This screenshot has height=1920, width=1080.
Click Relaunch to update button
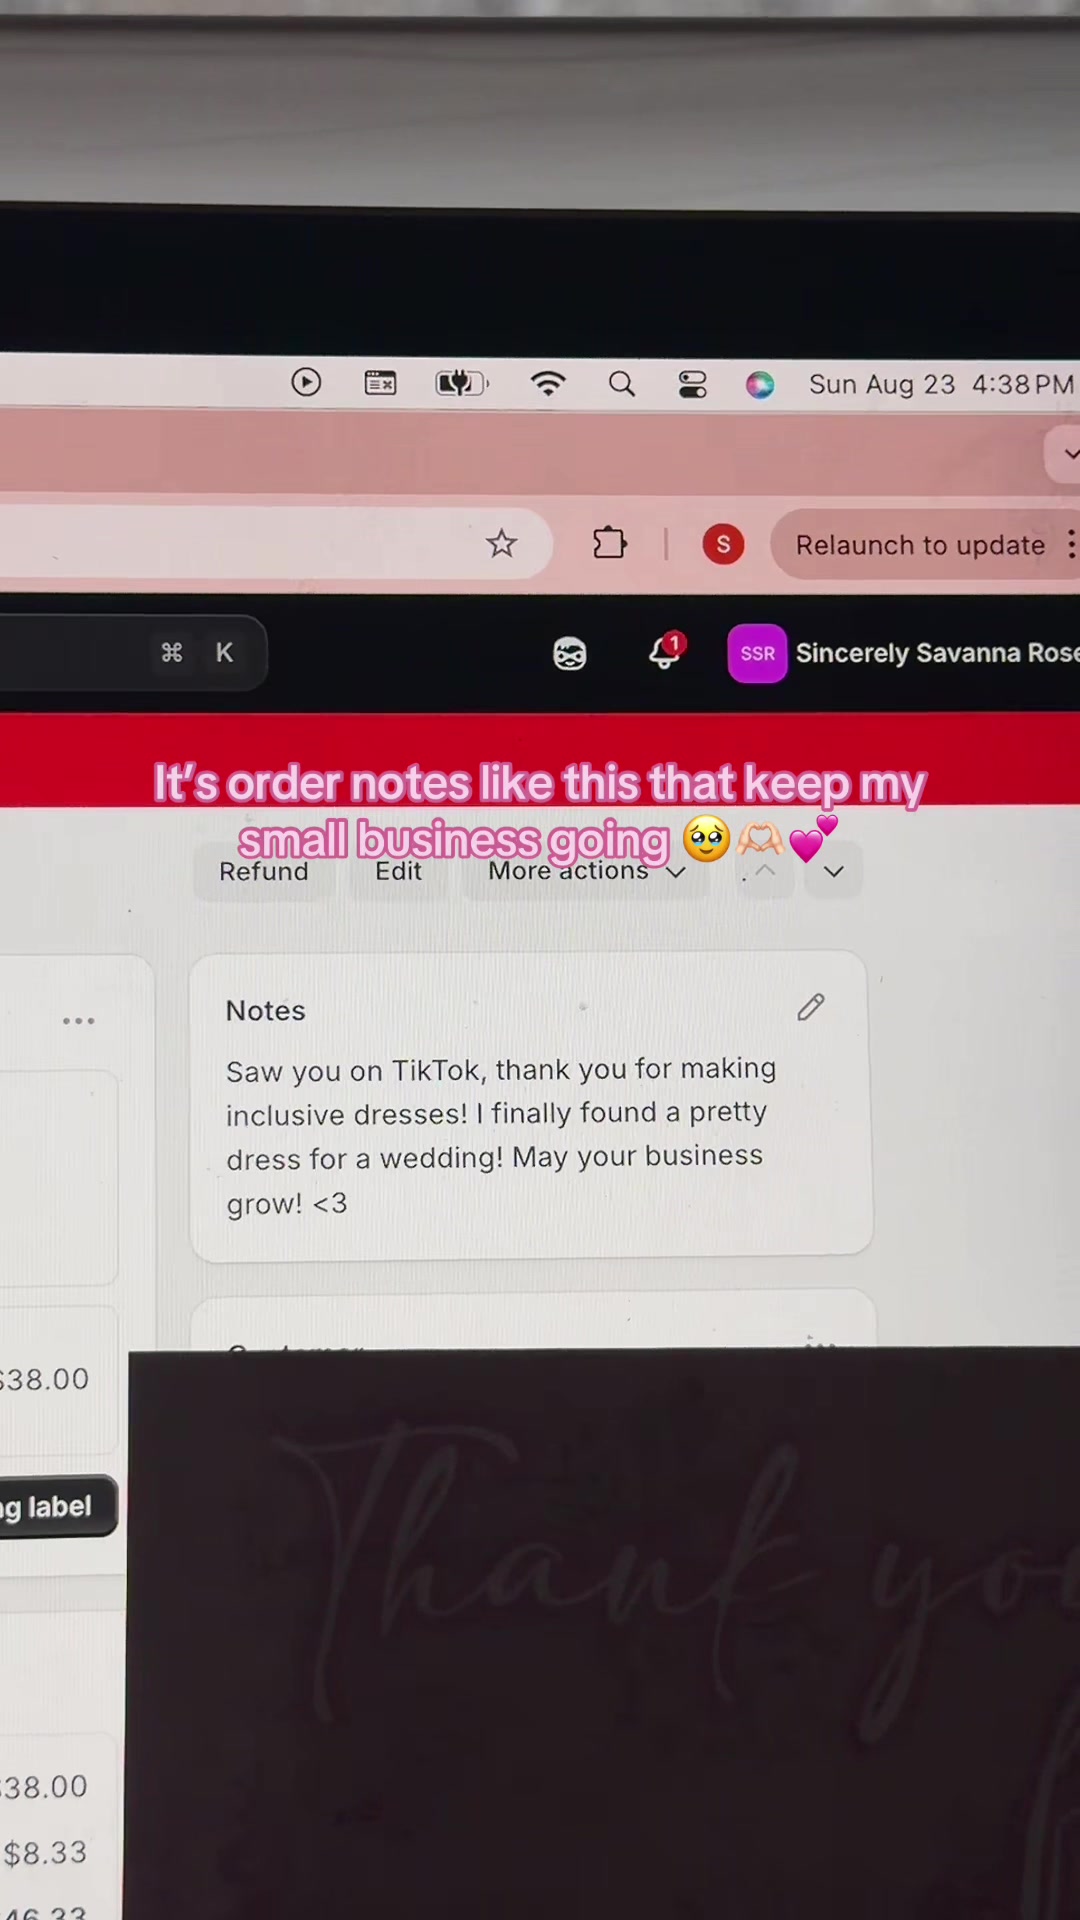[920, 545]
